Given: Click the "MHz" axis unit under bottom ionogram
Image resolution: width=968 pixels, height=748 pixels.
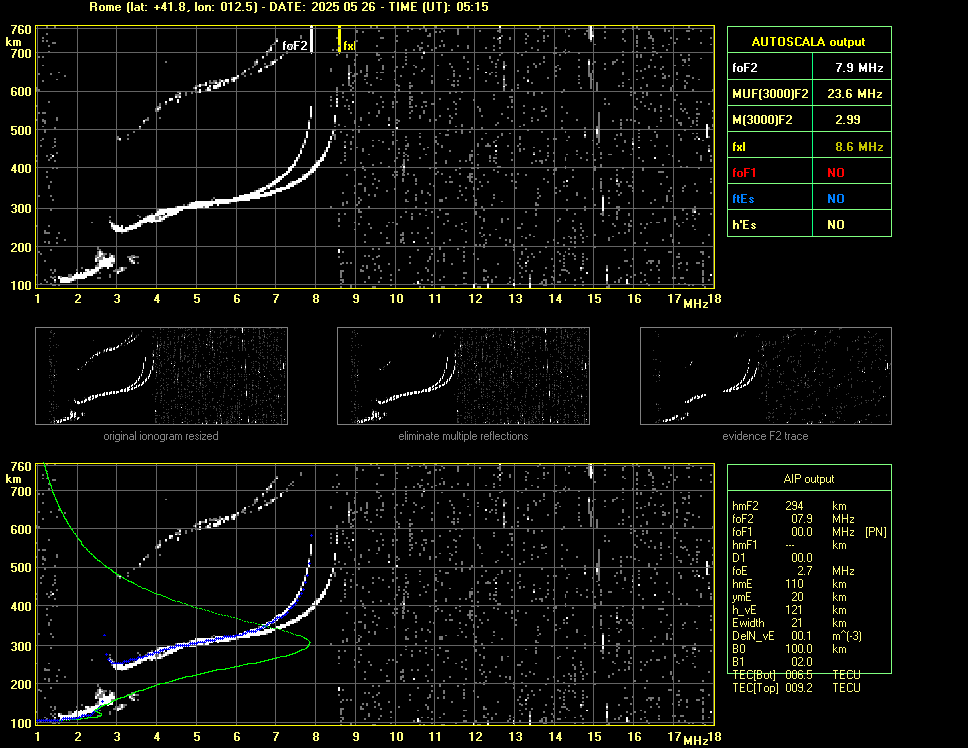Looking at the screenshot, I should (695, 740).
